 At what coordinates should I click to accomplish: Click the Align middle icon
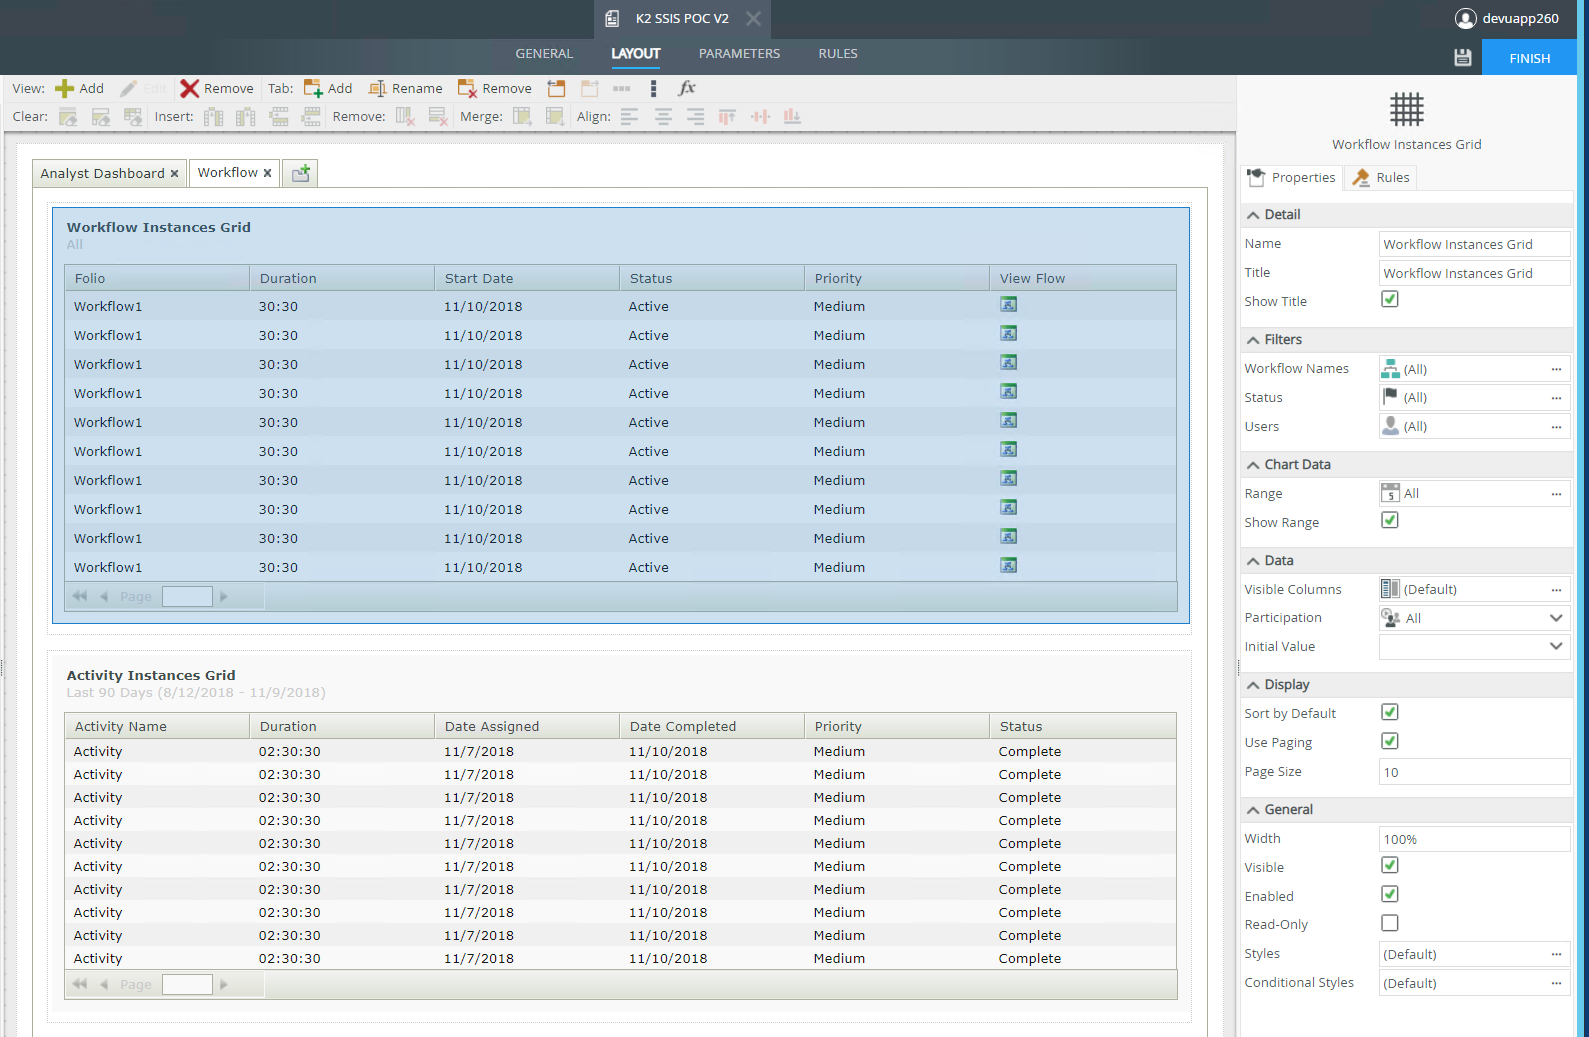click(x=760, y=117)
